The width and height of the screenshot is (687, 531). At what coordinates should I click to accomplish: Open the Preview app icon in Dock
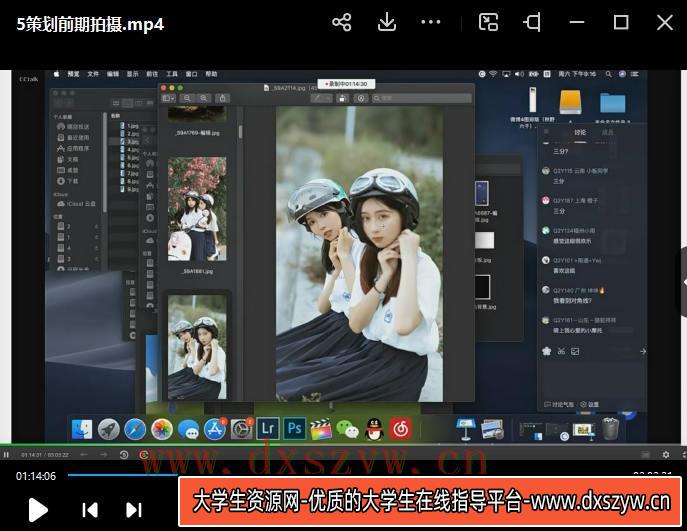coord(492,429)
